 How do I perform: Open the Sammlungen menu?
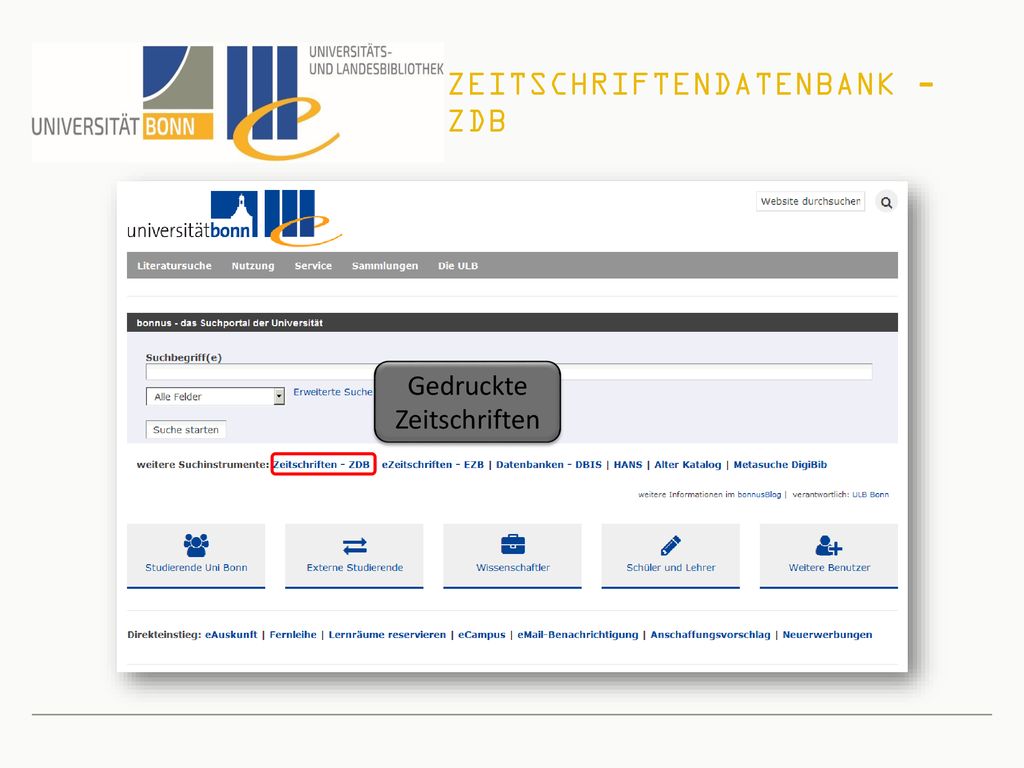(385, 266)
